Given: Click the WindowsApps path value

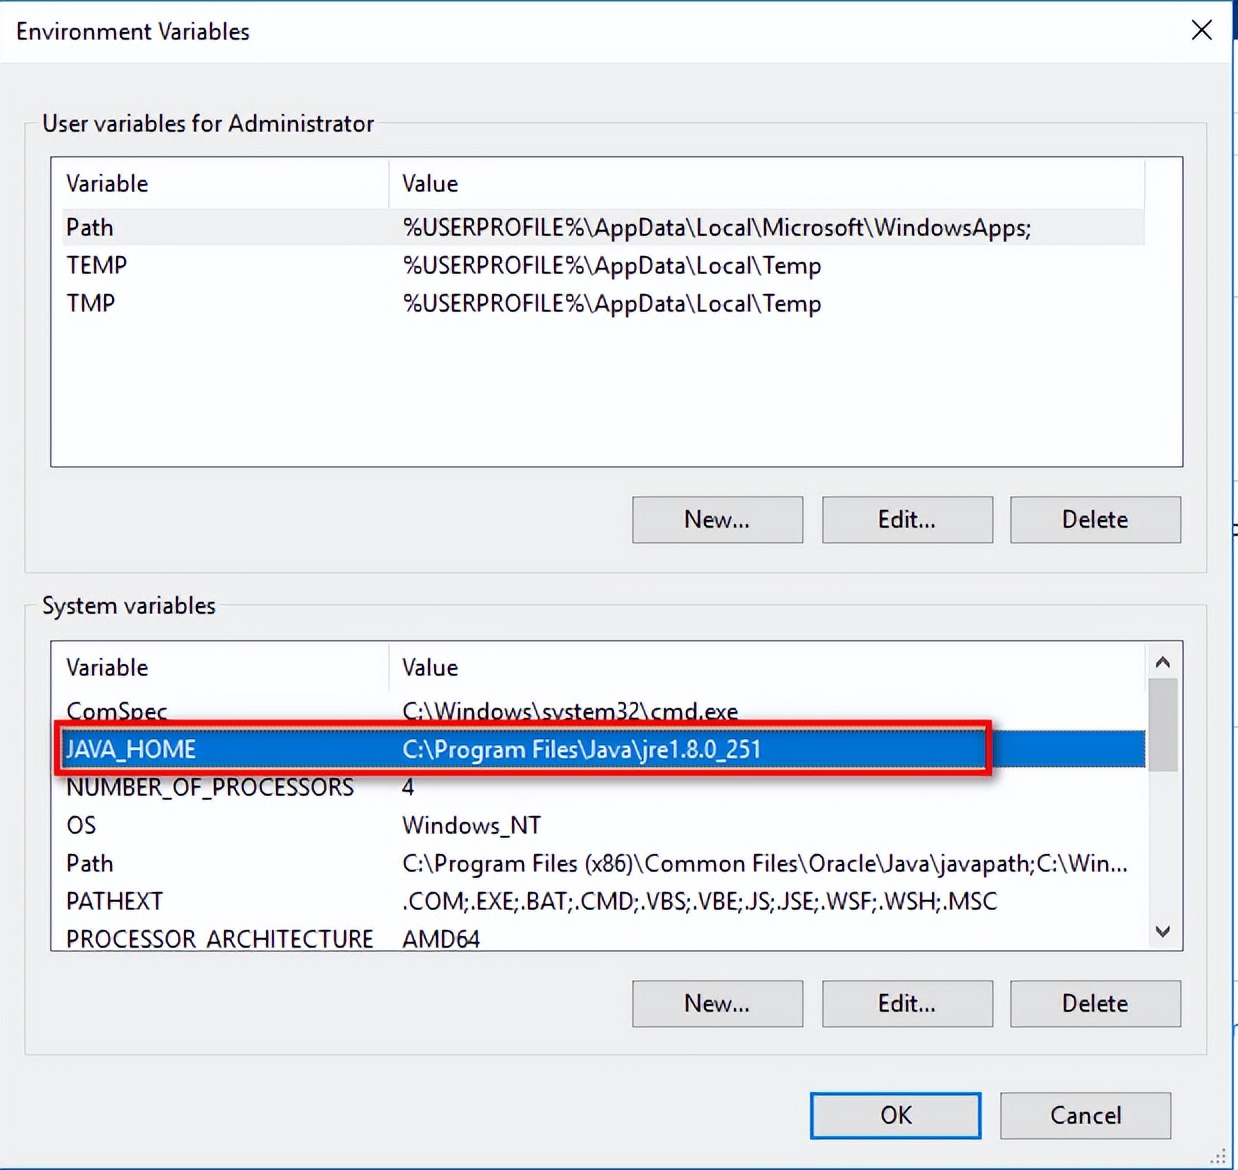Looking at the screenshot, I should [x=716, y=227].
